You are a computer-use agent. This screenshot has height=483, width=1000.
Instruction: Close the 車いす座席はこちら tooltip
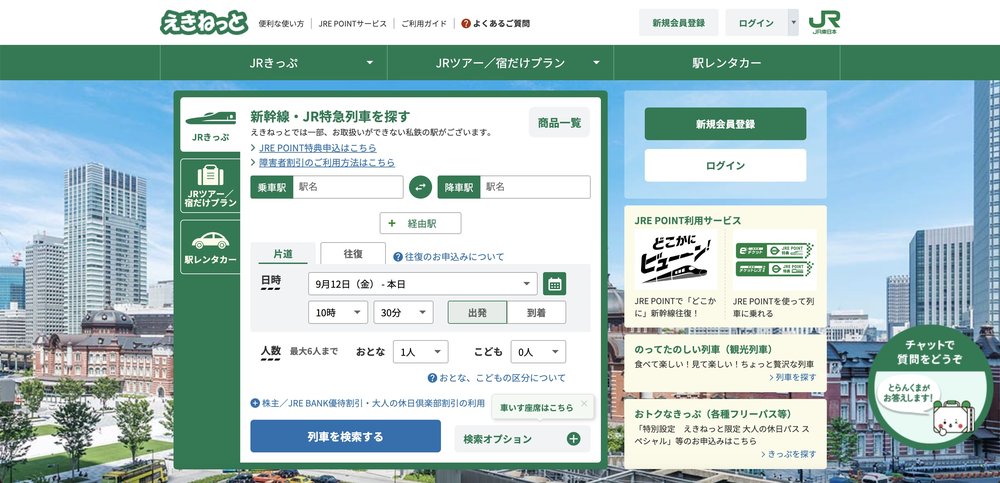coord(584,403)
